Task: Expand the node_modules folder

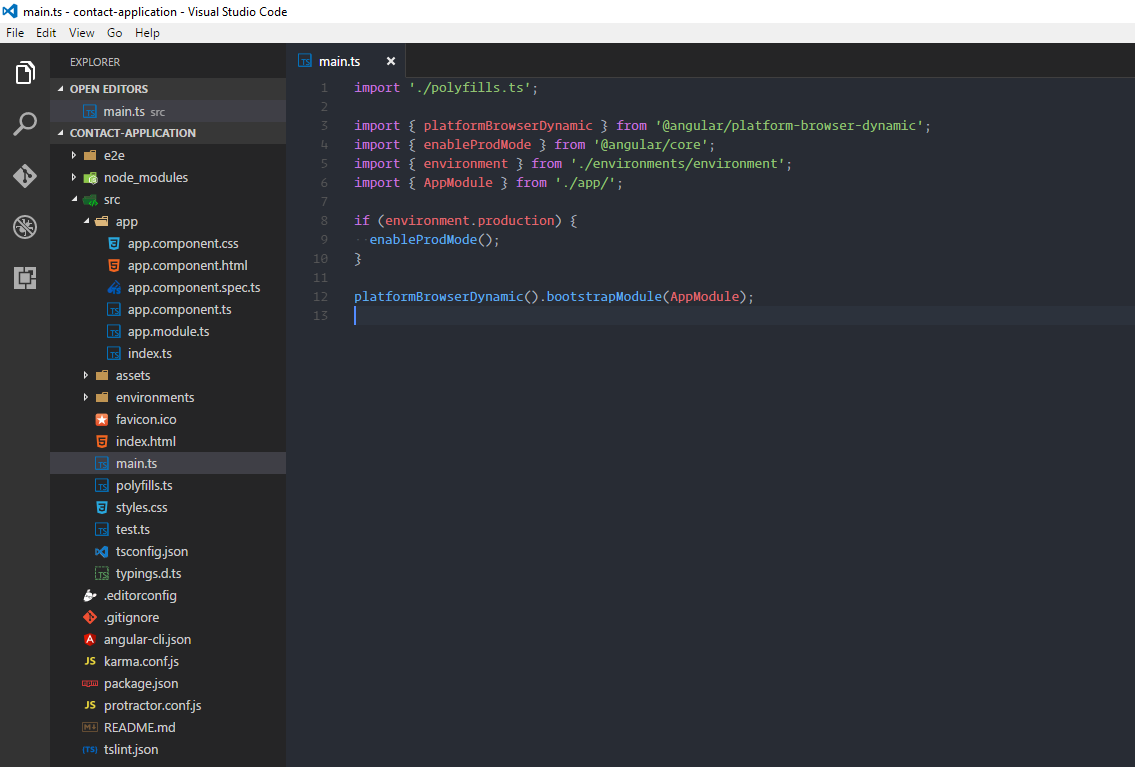Action: pos(145,177)
